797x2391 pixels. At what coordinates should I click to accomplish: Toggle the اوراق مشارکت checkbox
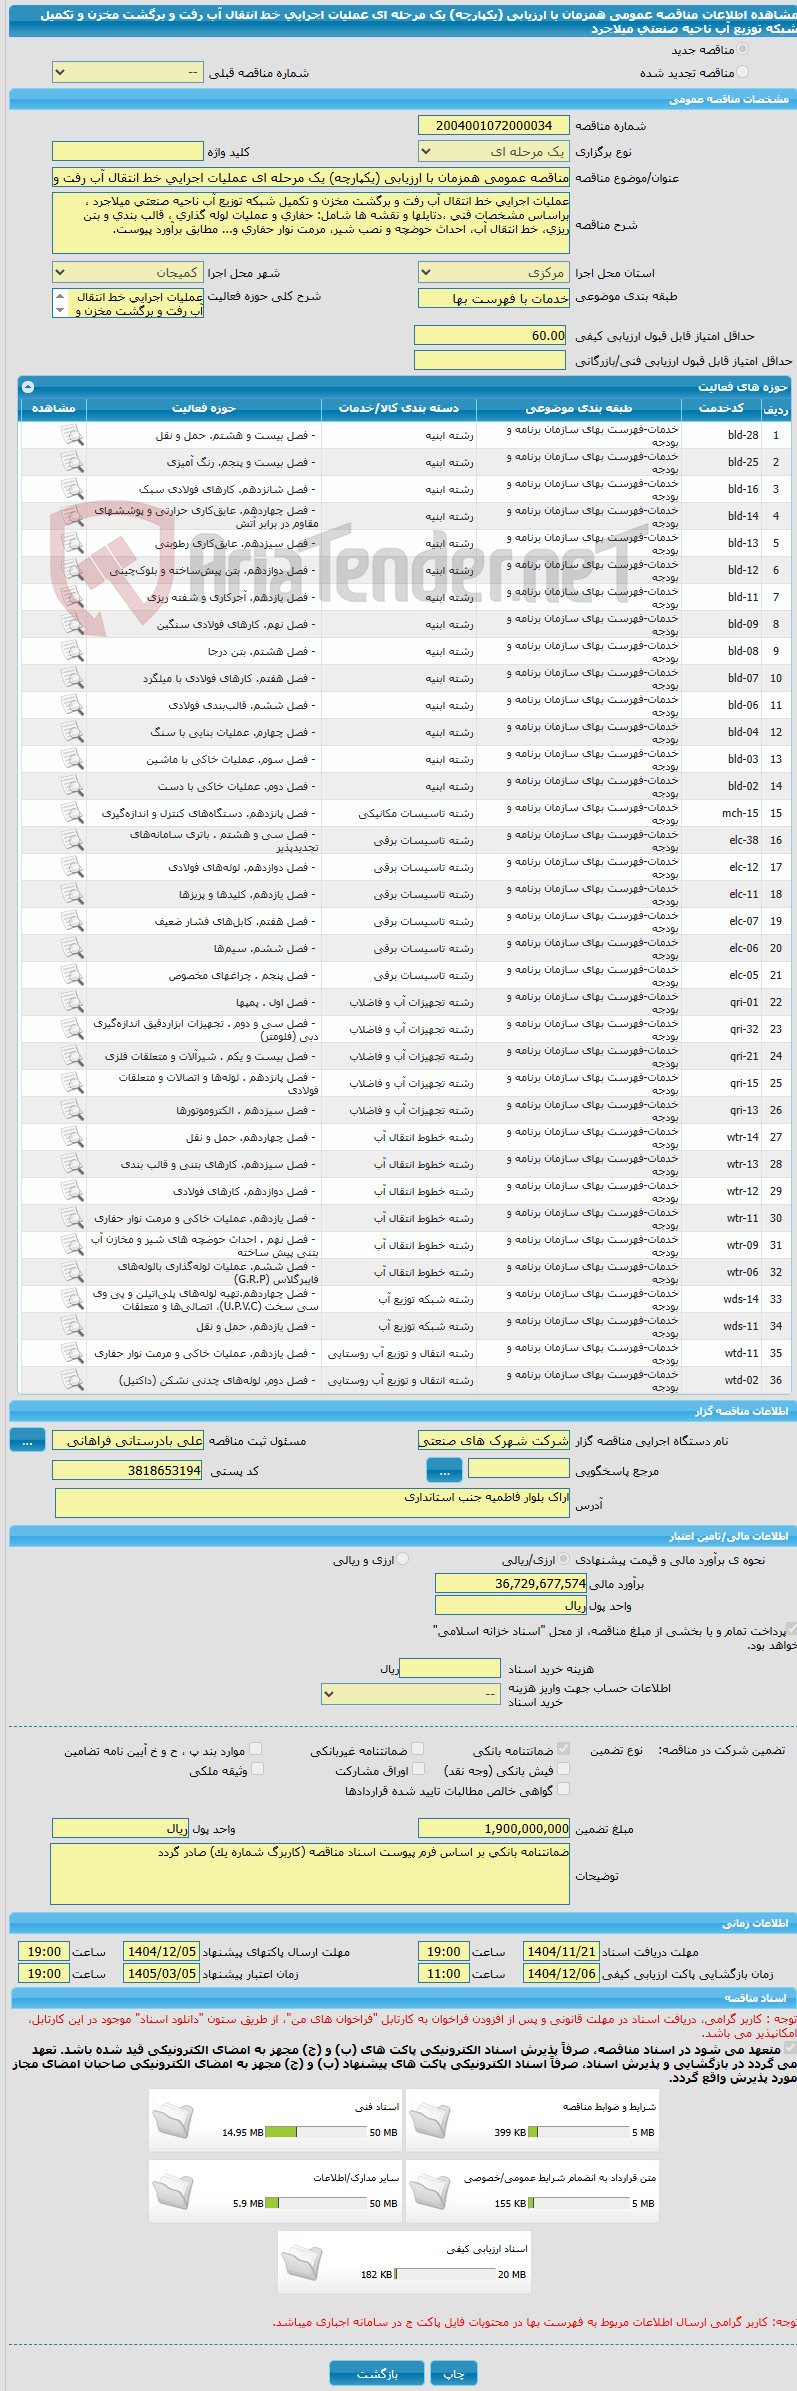coord(418,1769)
